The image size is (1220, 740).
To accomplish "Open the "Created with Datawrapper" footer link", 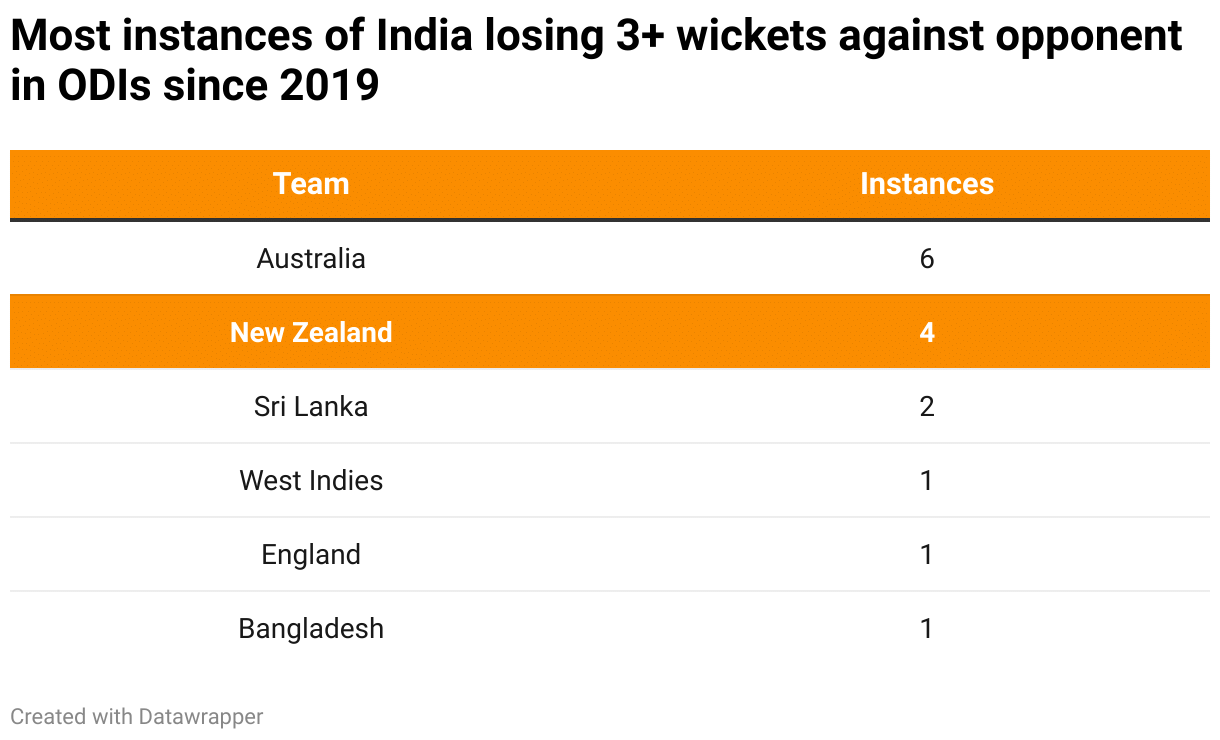I will click(x=137, y=716).
